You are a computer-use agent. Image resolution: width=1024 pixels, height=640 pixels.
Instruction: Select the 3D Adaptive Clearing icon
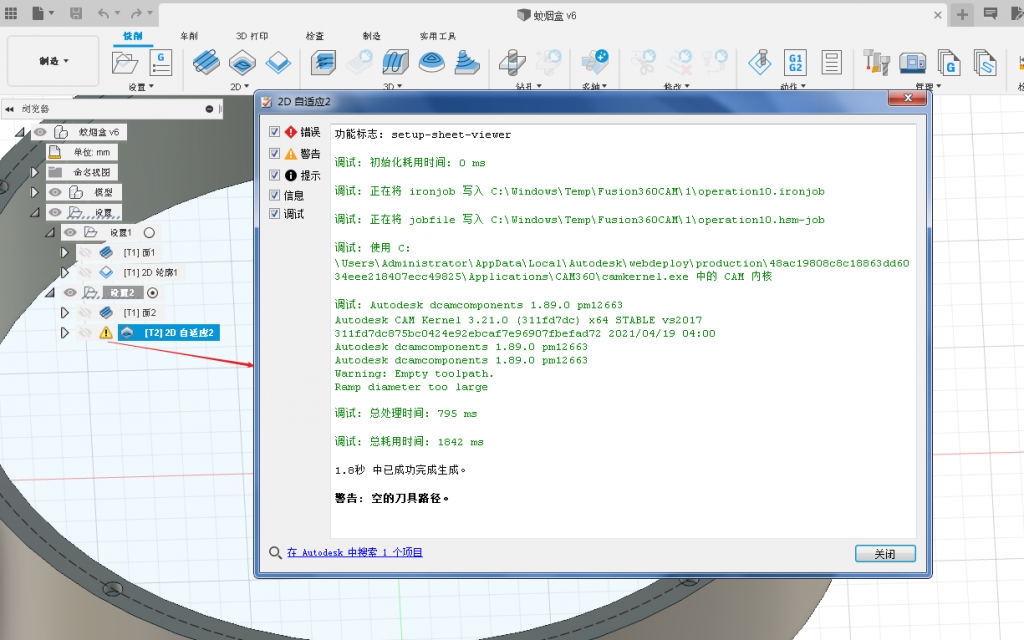(323, 63)
